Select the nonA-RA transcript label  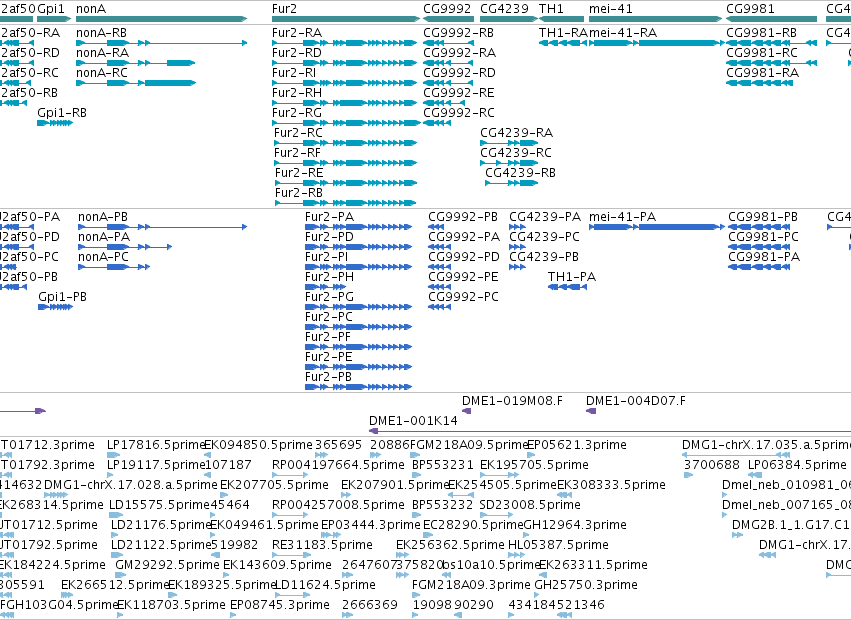[x=103, y=53]
